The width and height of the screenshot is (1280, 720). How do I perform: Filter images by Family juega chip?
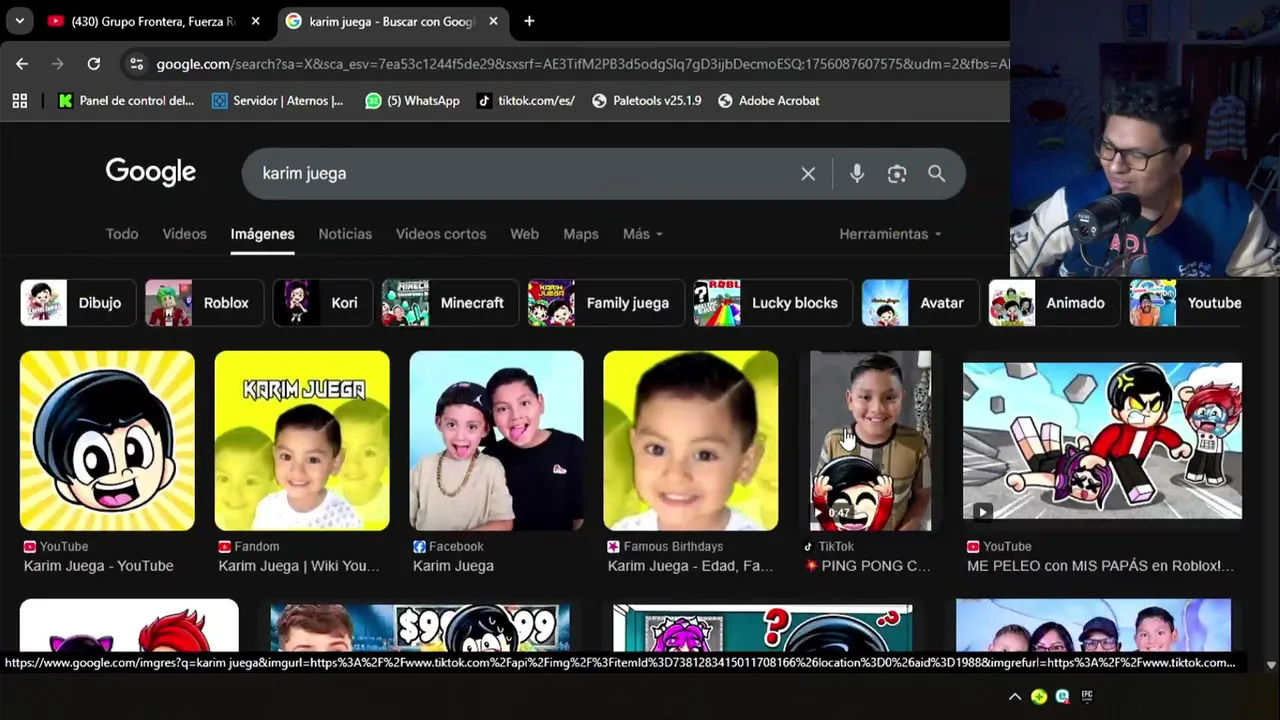pos(606,303)
